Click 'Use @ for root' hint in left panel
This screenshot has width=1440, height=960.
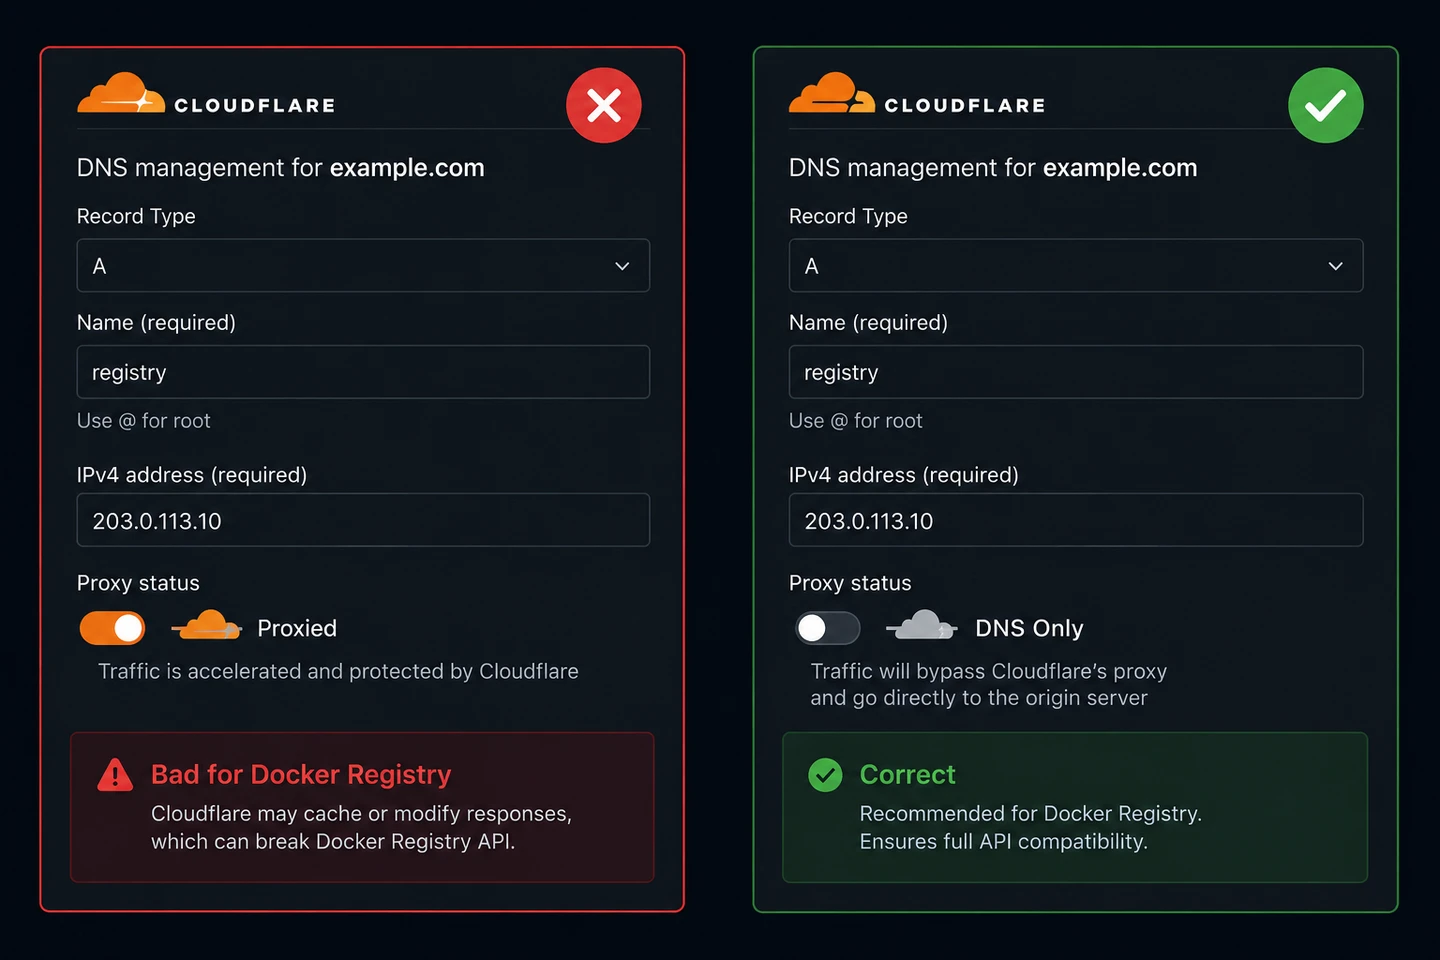144,421
